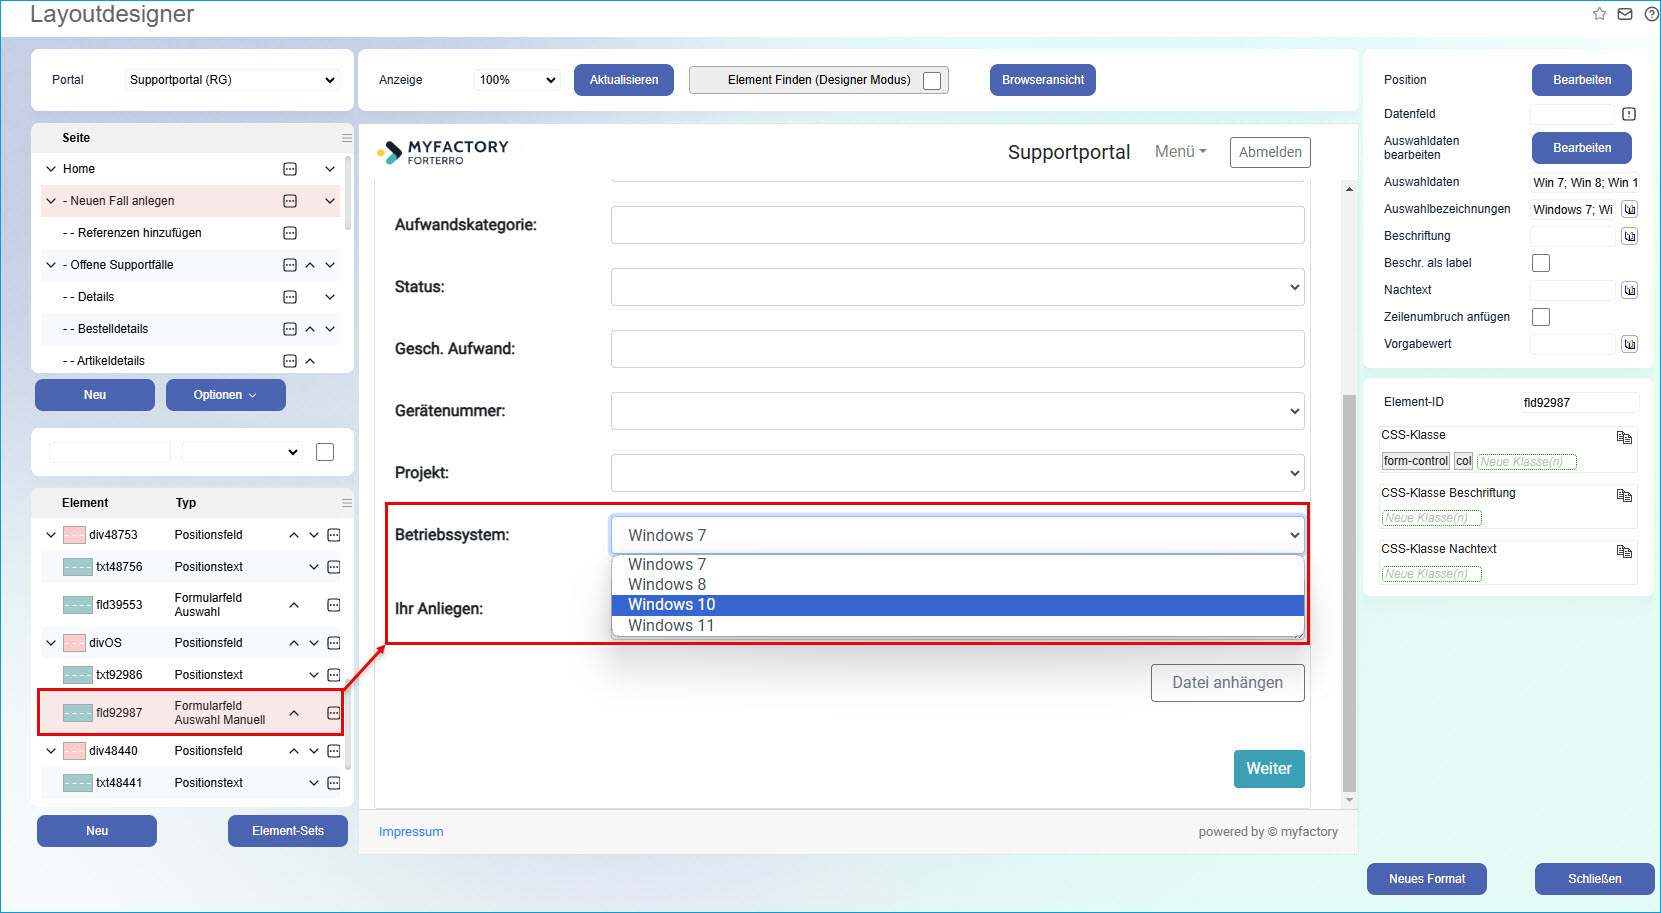1661x913 pixels.
Task: Check the Zeilenumbruch anfügen checkbox
Action: [x=1541, y=317]
